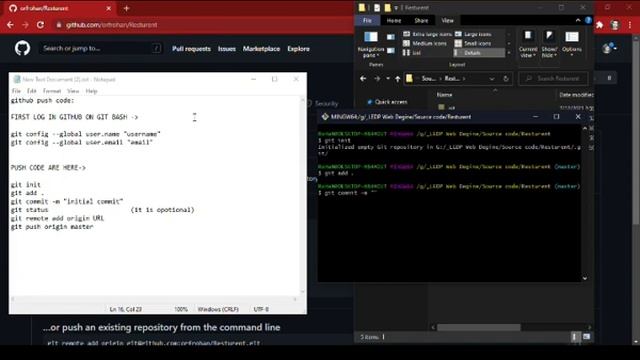Open Home tab in File Explorer ribbon
The height and width of the screenshot is (360, 640).
(394, 20)
